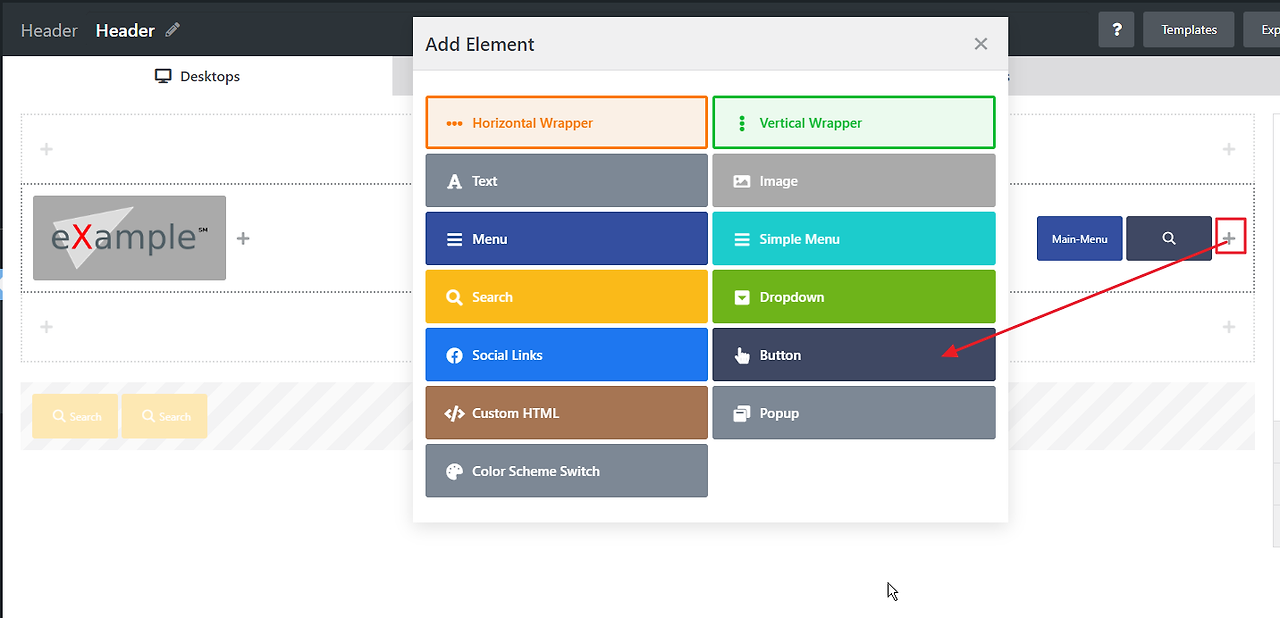
Task: Add element at bottom row right plus
Action: pyautogui.click(x=1229, y=327)
